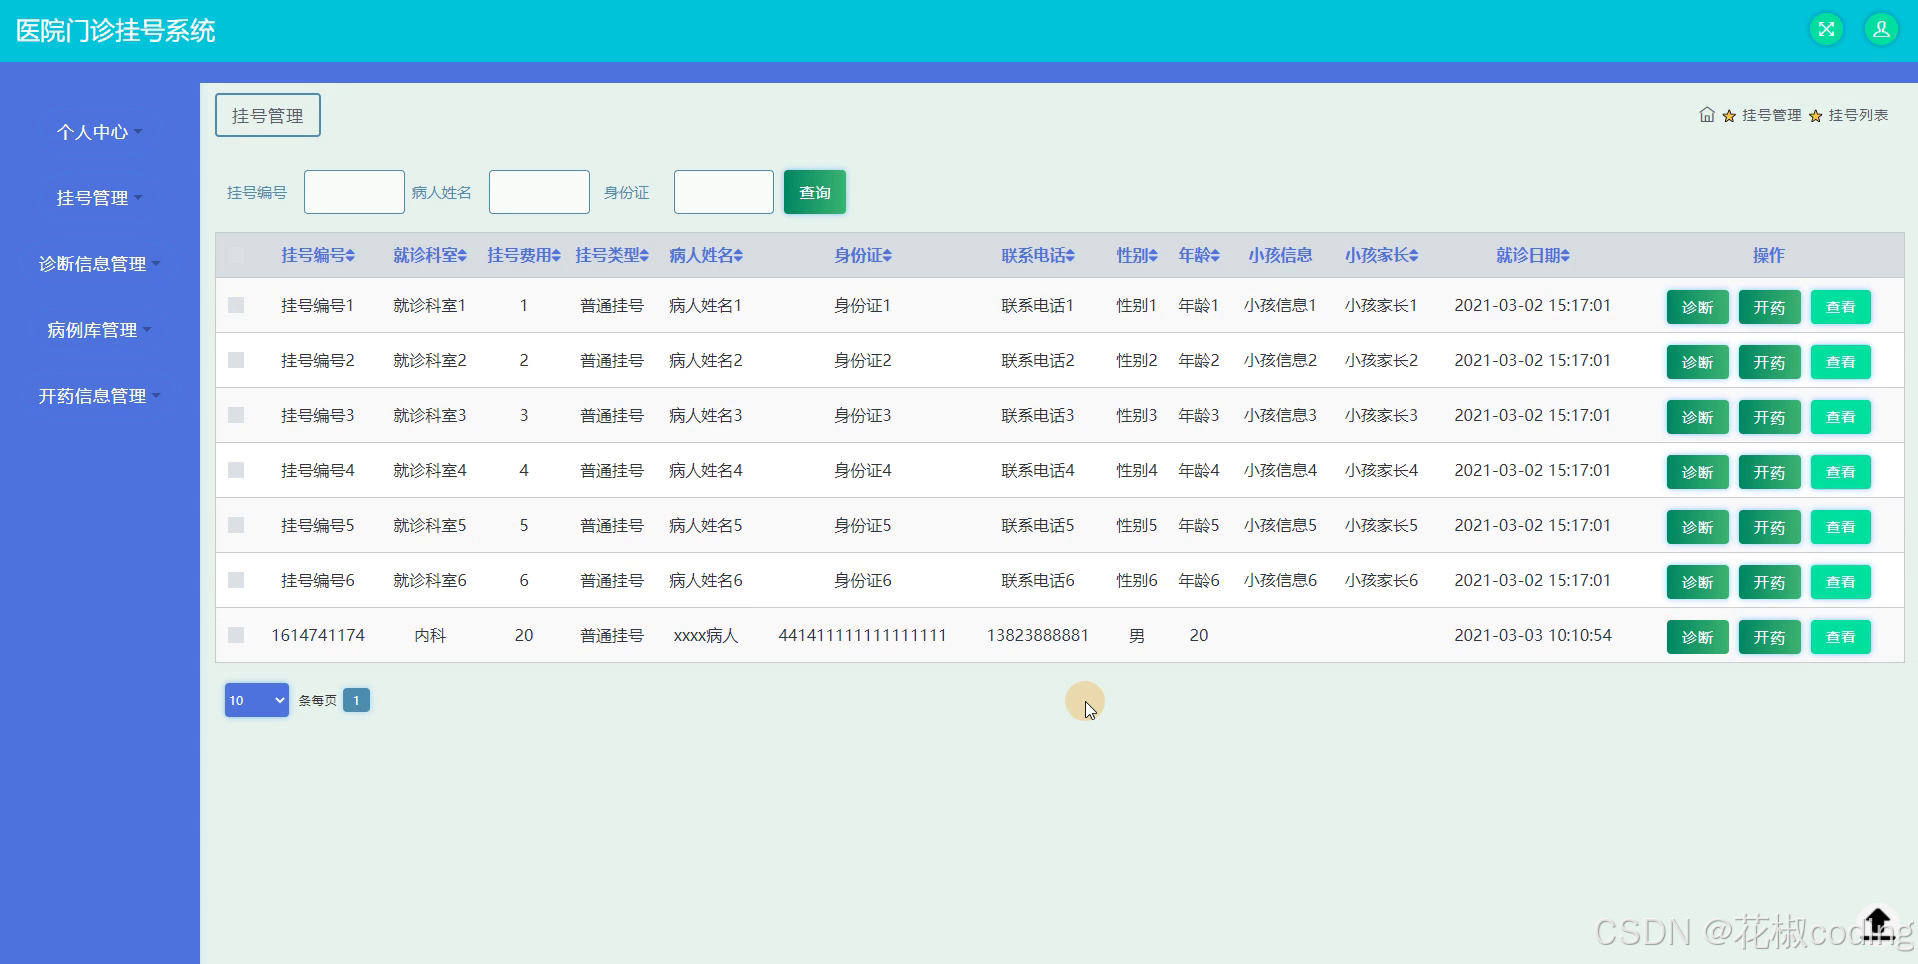1918x964 pixels.
Task: Check the row checkbox for 挂号编号4
Action: point(236,470)
